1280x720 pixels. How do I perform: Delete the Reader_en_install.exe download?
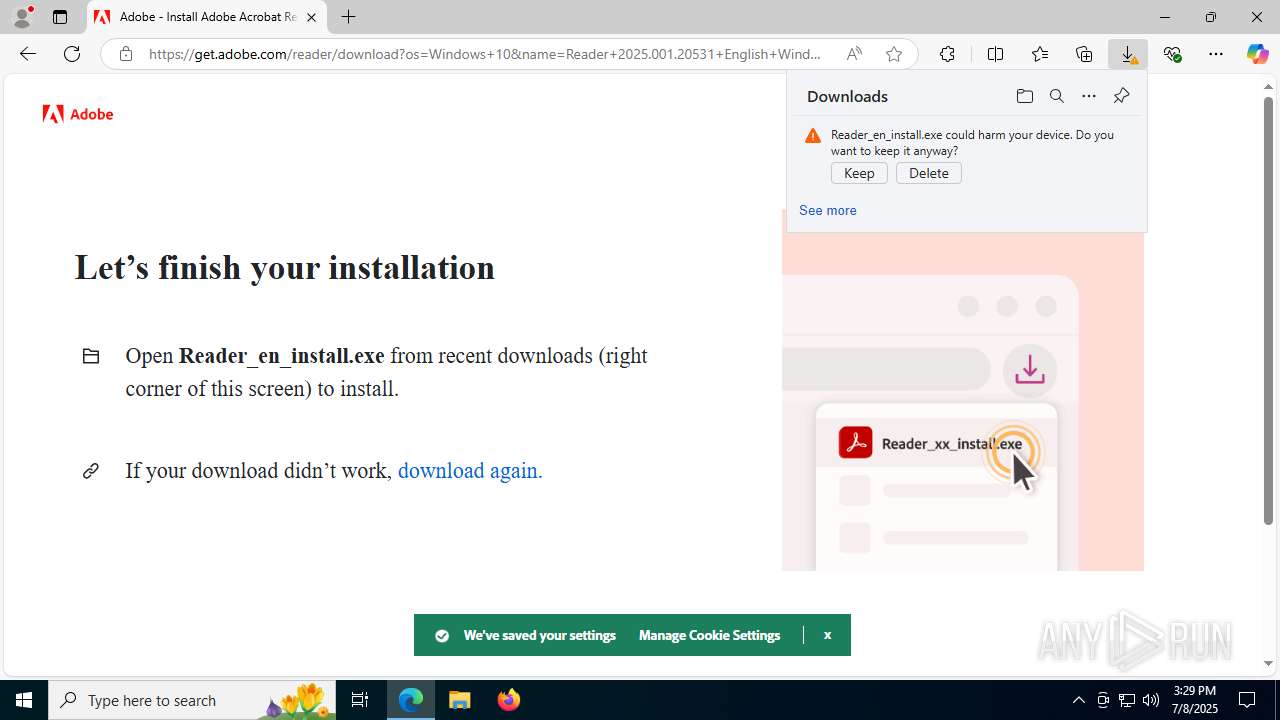point(929,173)
